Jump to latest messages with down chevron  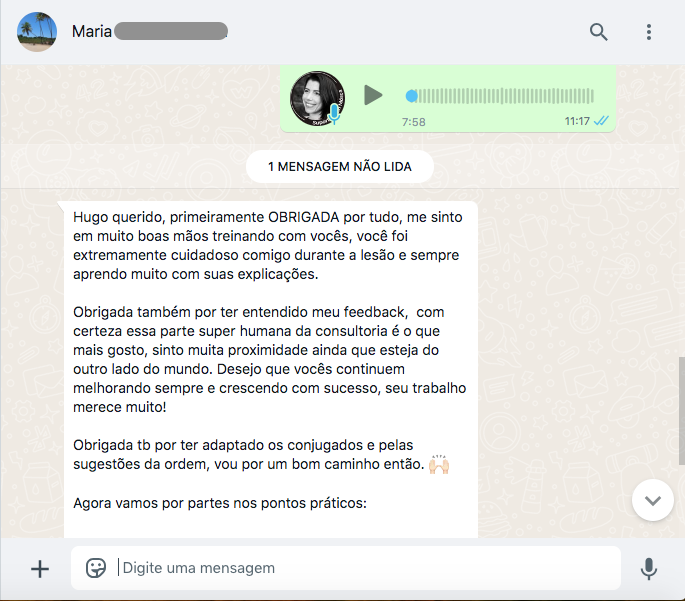(x=653, y=501)
